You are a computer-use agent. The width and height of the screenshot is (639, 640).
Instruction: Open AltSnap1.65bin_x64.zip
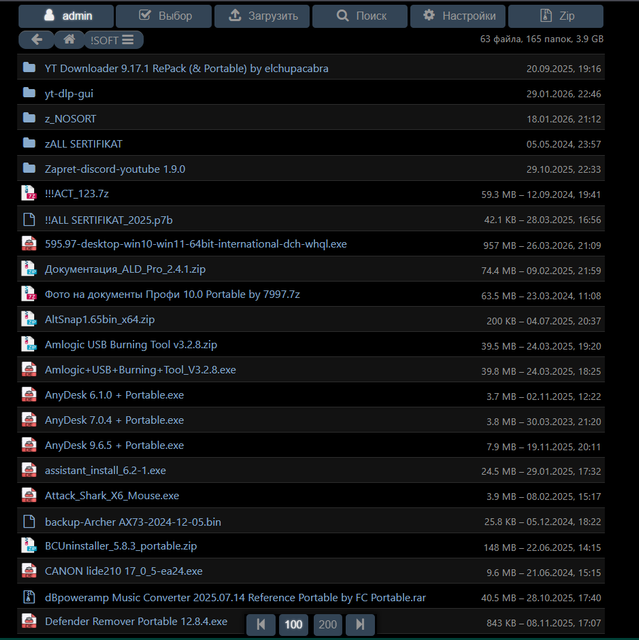coord(100,319)
